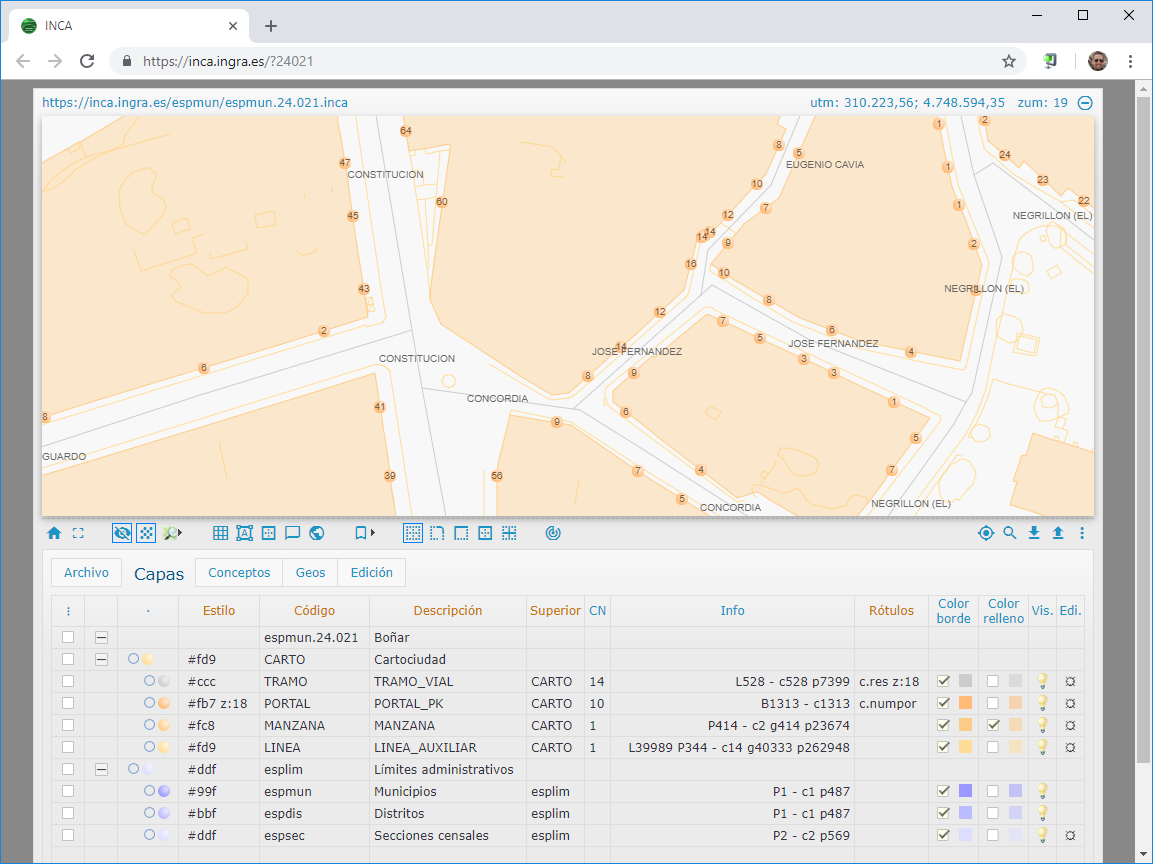
Task: Switch to the Conceptos tab
Action: pos(239,573)
